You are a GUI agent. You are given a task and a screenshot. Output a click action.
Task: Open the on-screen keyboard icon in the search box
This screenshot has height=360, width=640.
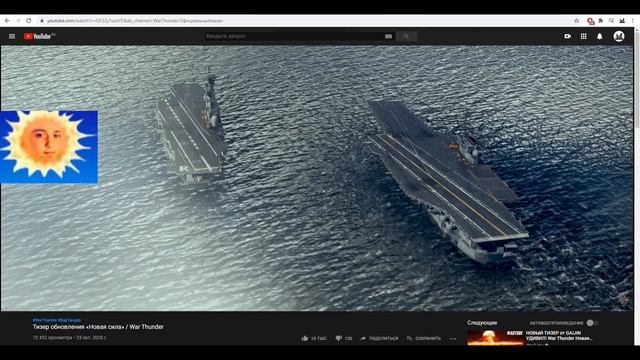point(388,36)
